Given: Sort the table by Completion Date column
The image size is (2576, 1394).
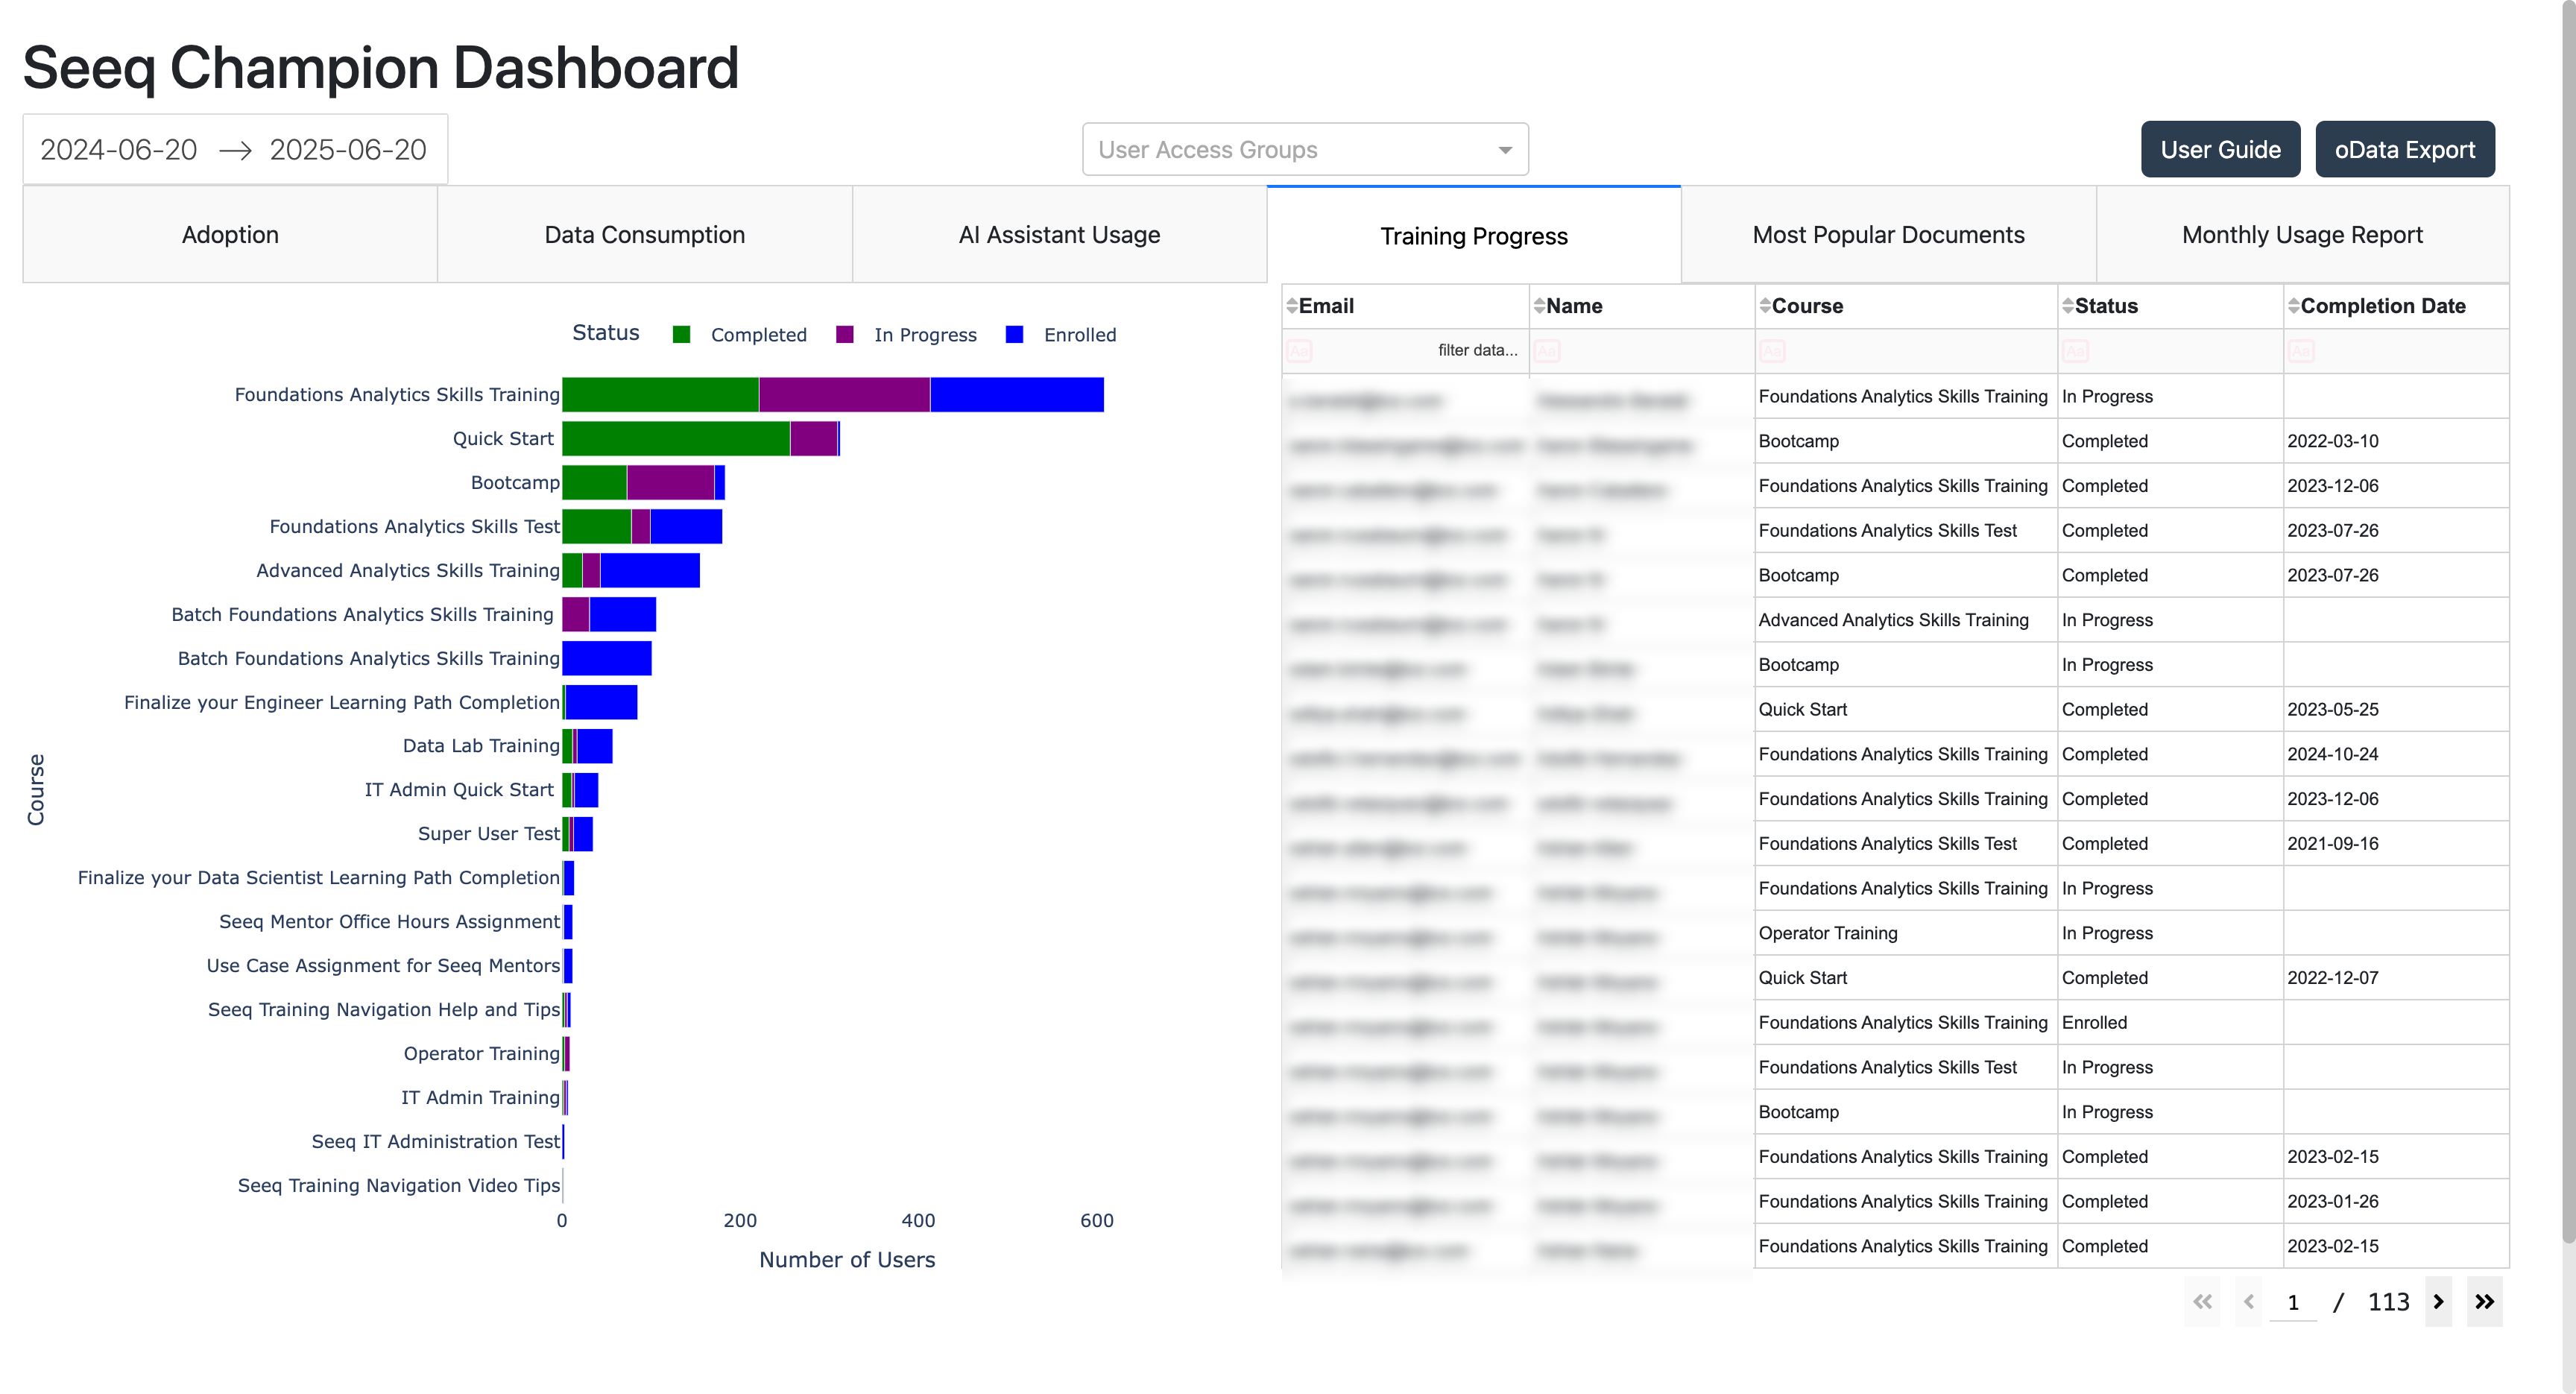Looking at the screenshot, I should pyautogui.click(x=2293, y=306).
